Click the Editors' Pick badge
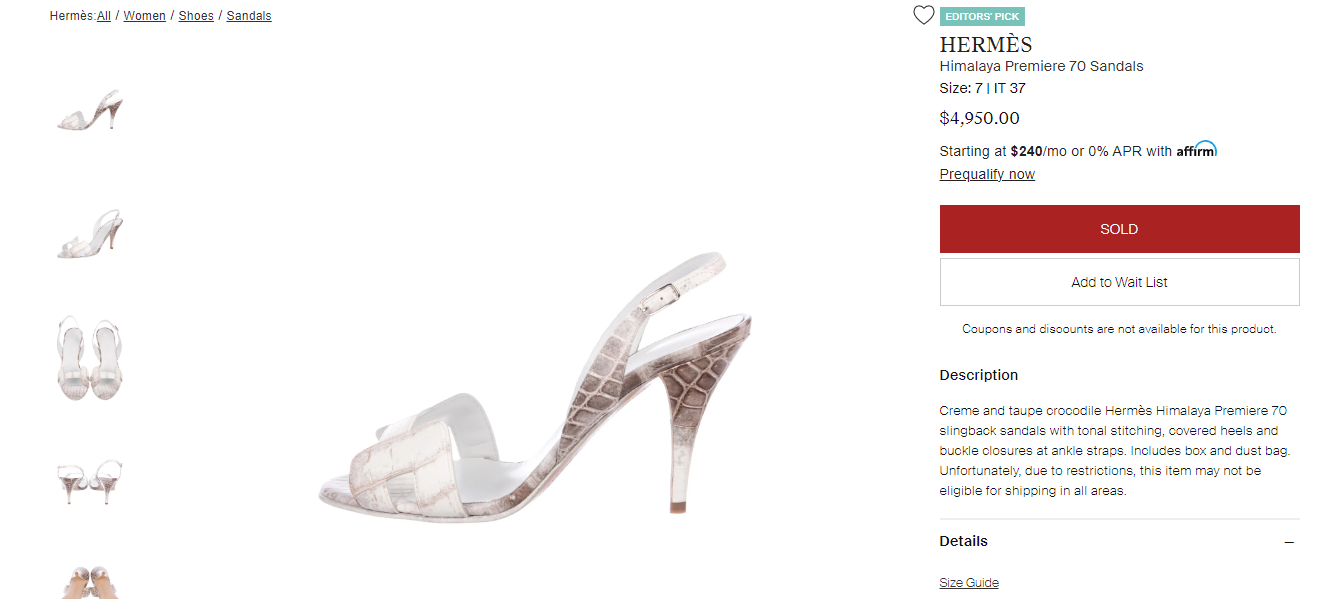Screen dimensions: 1330x599 tap(982, 16)
